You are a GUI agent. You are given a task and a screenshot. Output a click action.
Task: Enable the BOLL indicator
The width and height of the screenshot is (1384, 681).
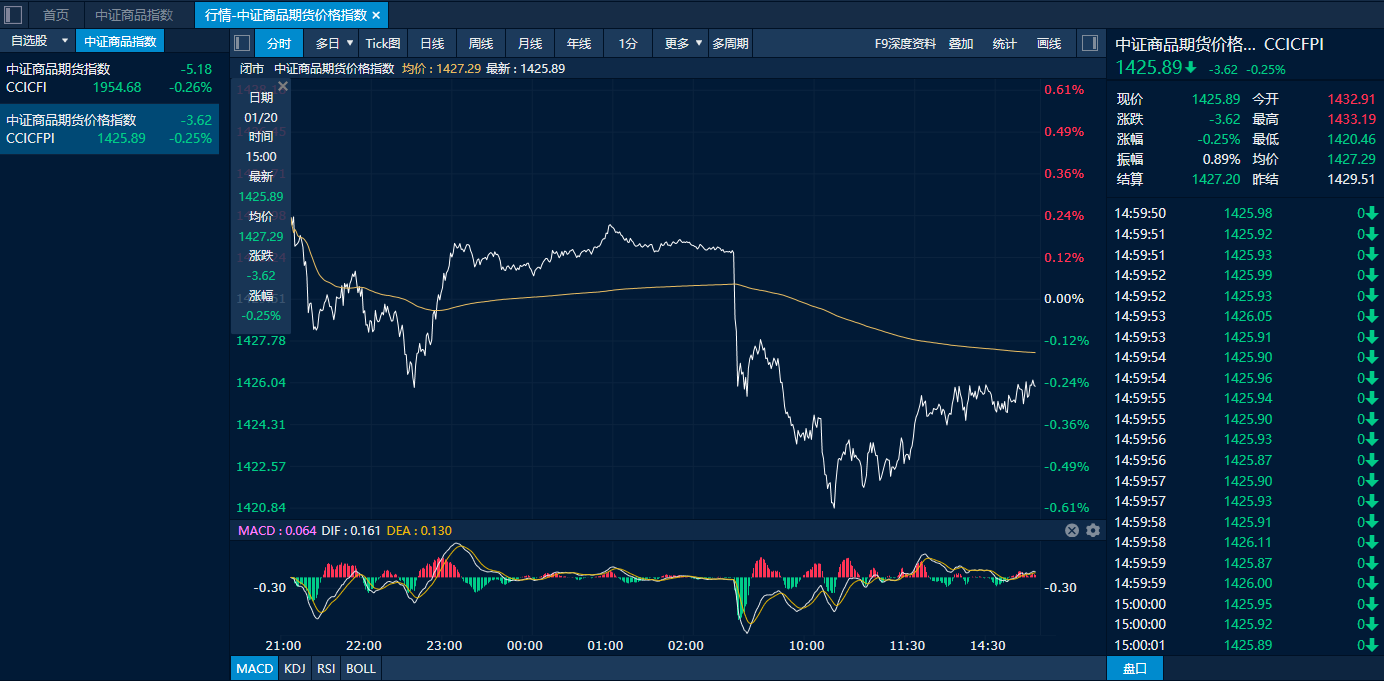361,668
